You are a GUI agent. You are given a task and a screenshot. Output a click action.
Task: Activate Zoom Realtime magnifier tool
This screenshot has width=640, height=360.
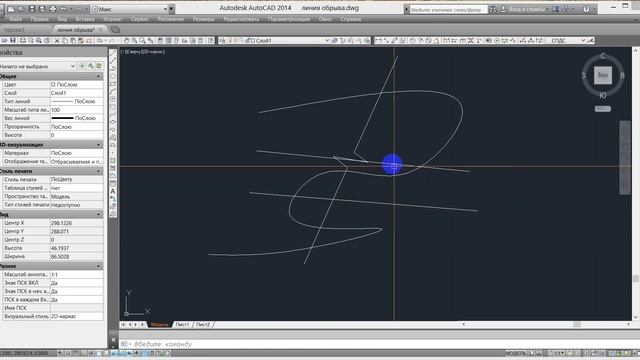[134, 40]
